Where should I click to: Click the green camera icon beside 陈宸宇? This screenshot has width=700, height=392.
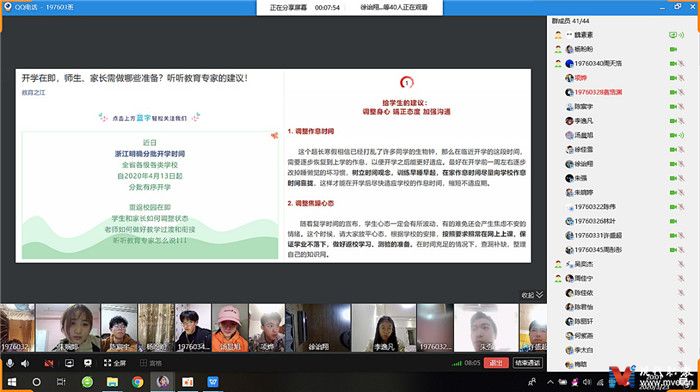pos(673,107)
